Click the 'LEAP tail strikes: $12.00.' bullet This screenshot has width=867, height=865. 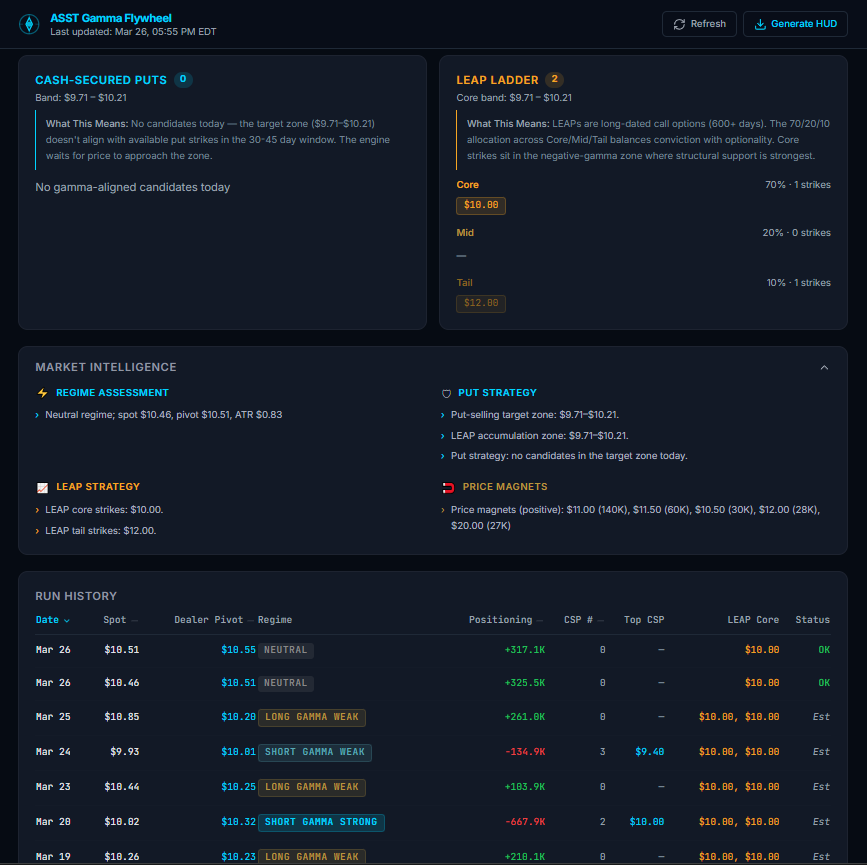point(101,531)
